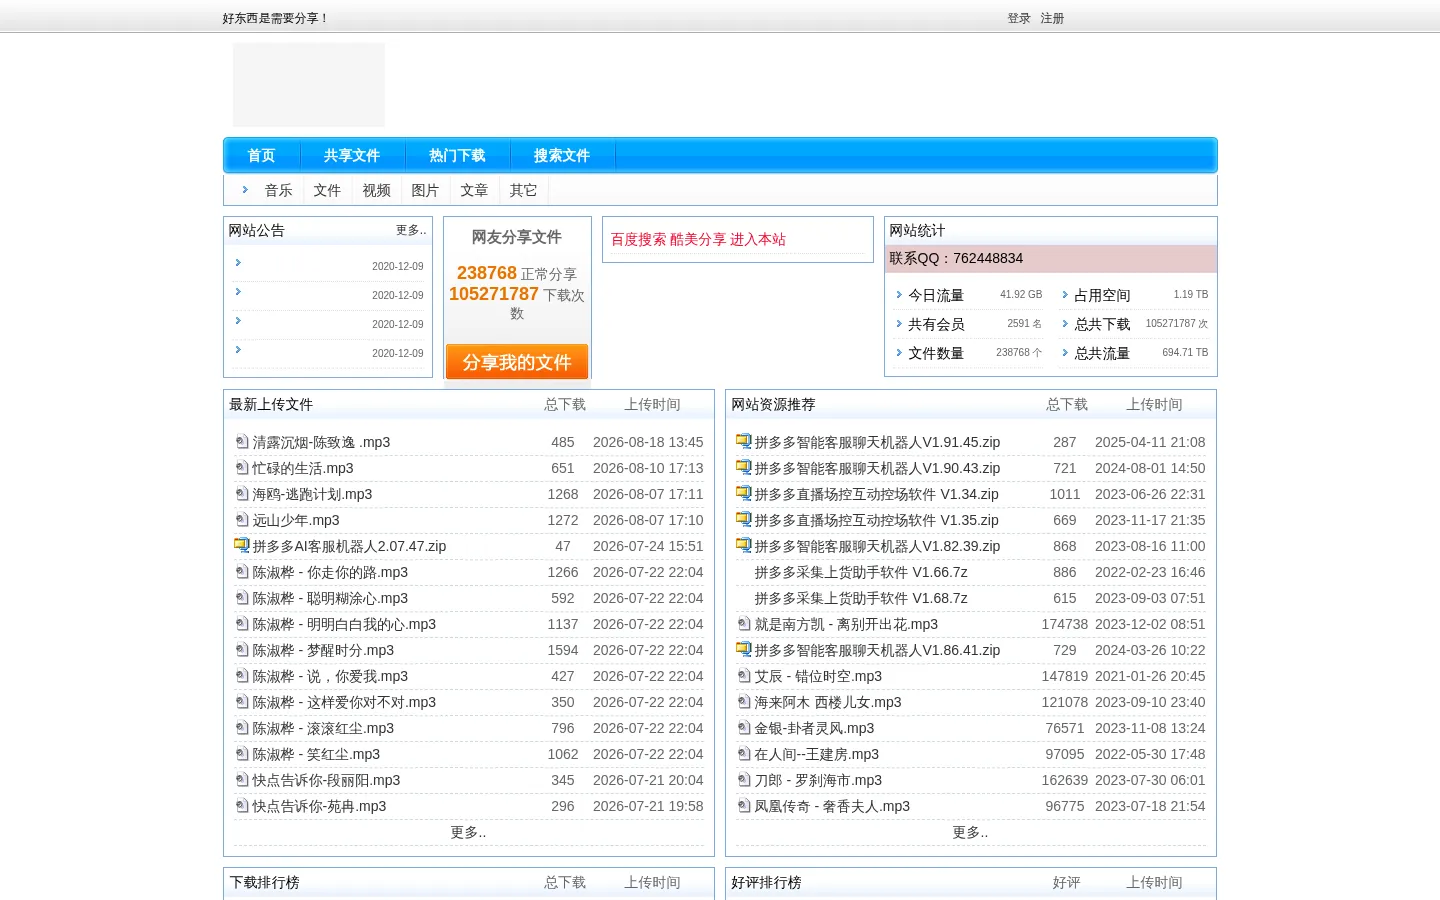Click the mp3 icon beside 清露沉烟-陈致逸
Viewport: 1440px width, 900px height.
pyautogui.click(x=241, y=441)
